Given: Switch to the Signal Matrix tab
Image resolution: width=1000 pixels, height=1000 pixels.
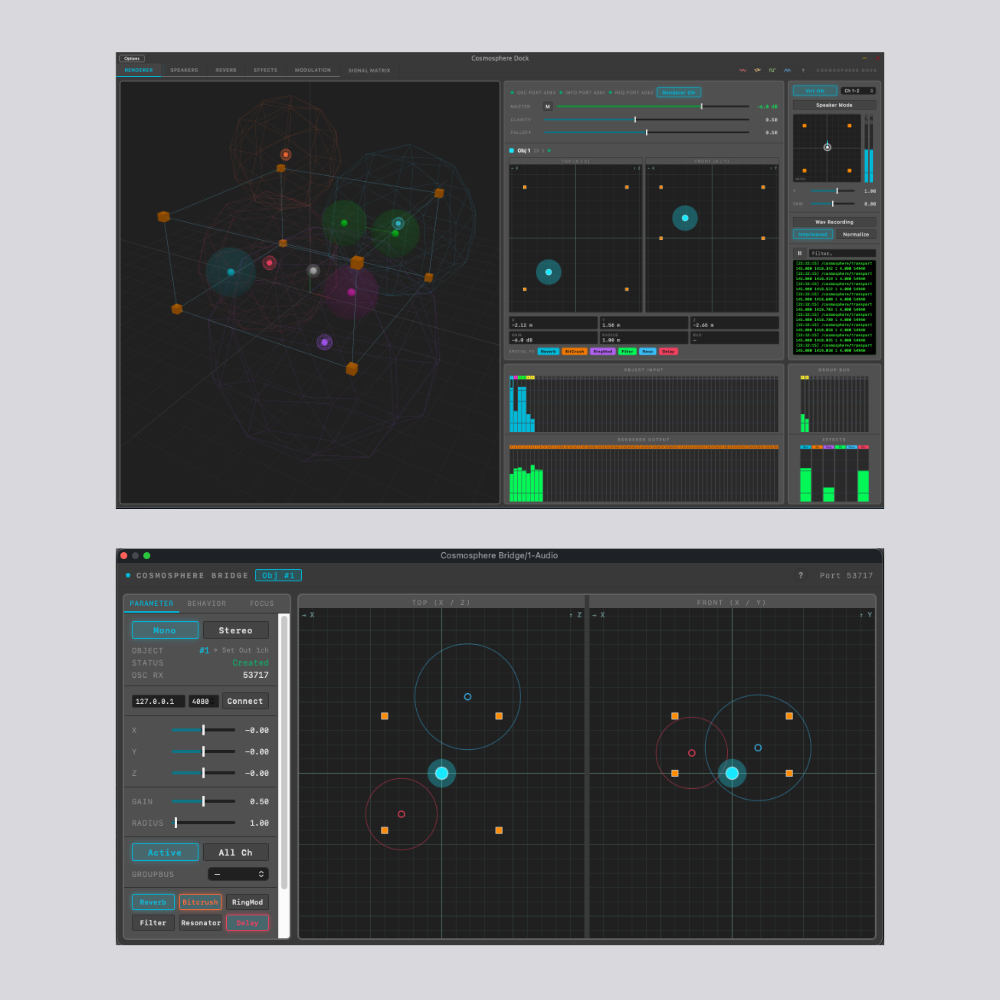Looking at the screenshot, I should (369, 70).
